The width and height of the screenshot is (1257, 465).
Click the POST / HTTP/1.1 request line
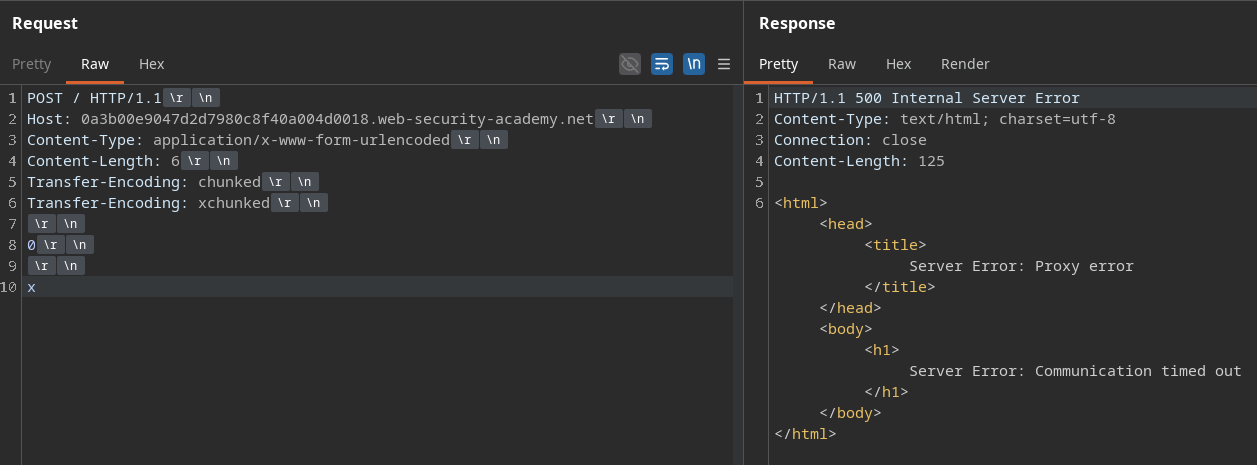click(x=94, y=98)
